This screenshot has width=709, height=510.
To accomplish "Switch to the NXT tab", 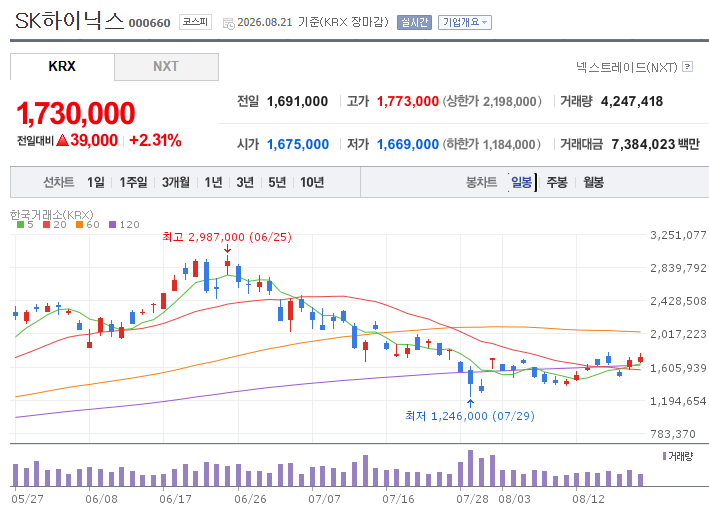I will coord(166,66).
